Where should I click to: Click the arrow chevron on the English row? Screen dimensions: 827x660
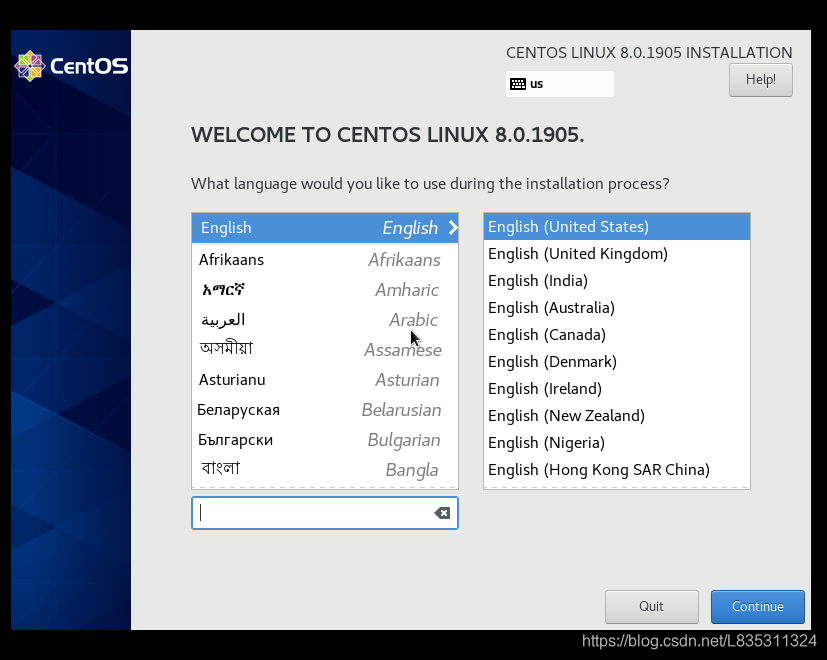453,228
